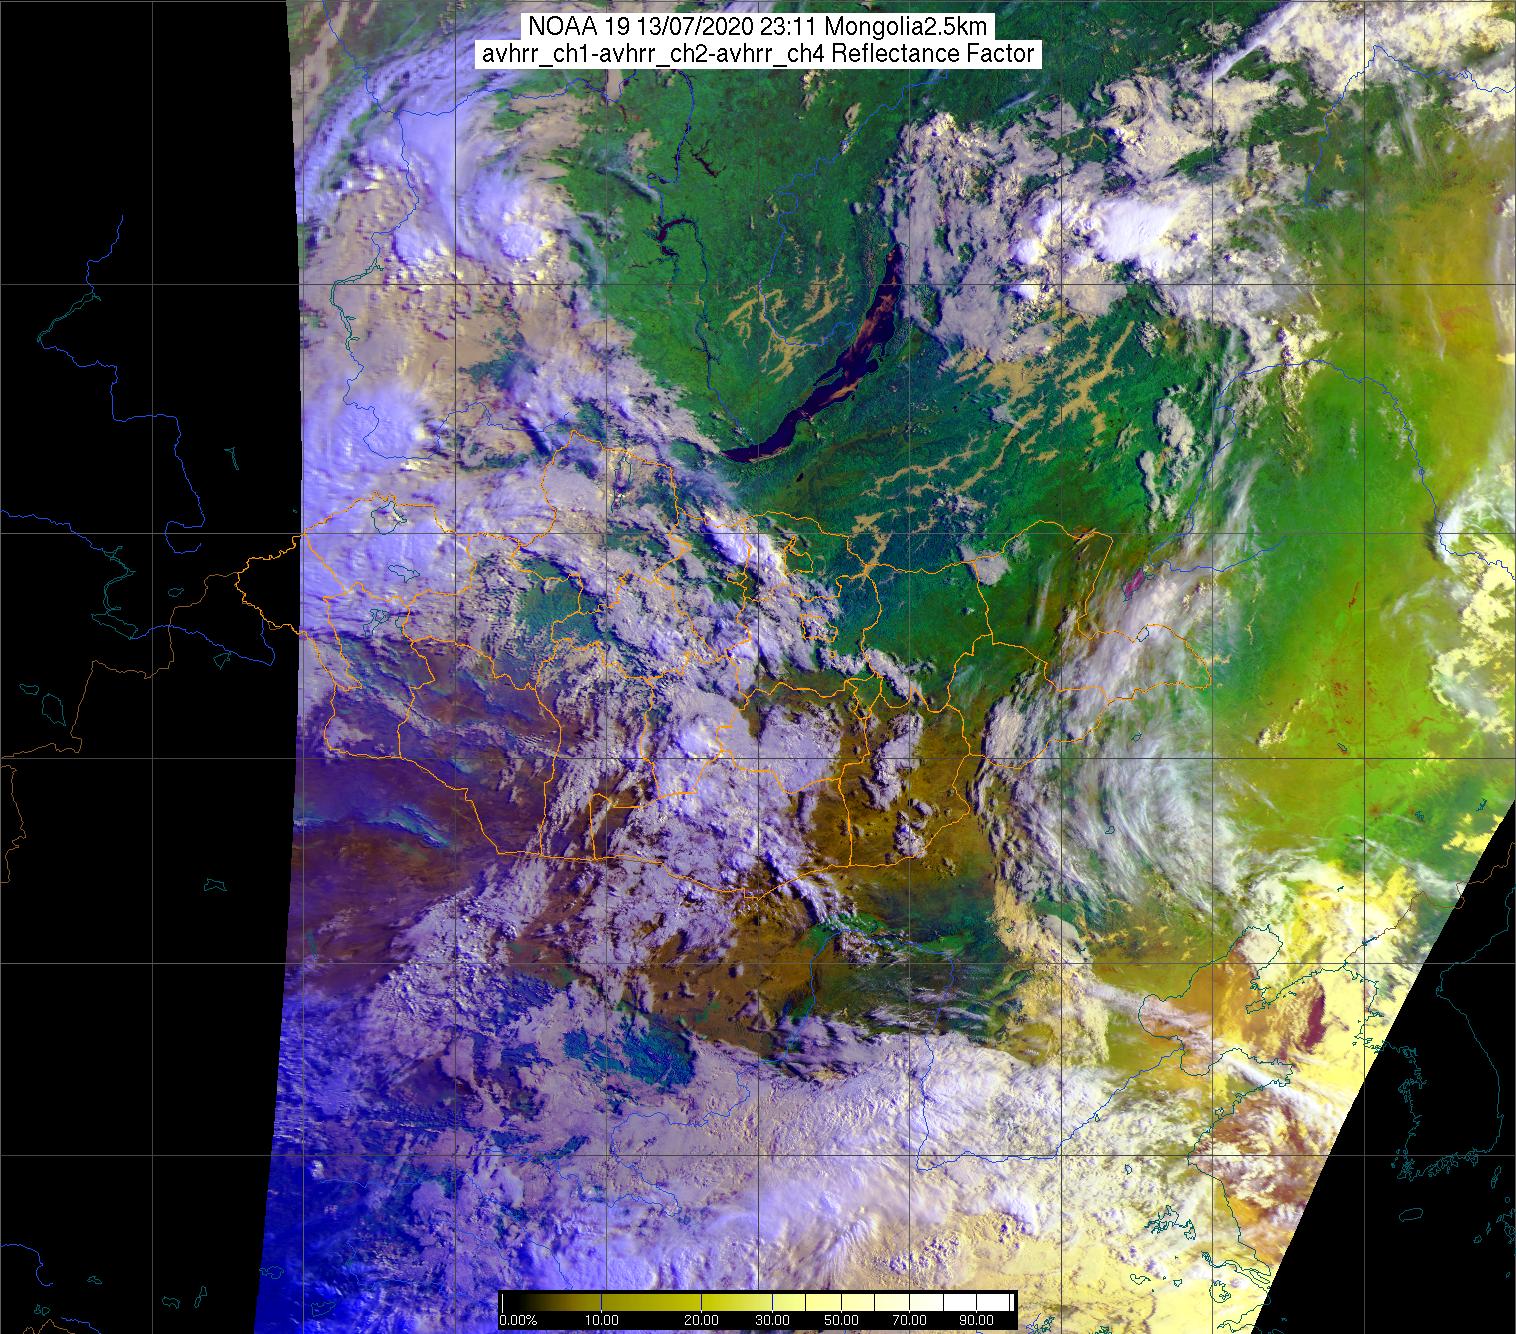
Task: Click the "0.00%" label on the reflectance scale
Action: 518,1320
